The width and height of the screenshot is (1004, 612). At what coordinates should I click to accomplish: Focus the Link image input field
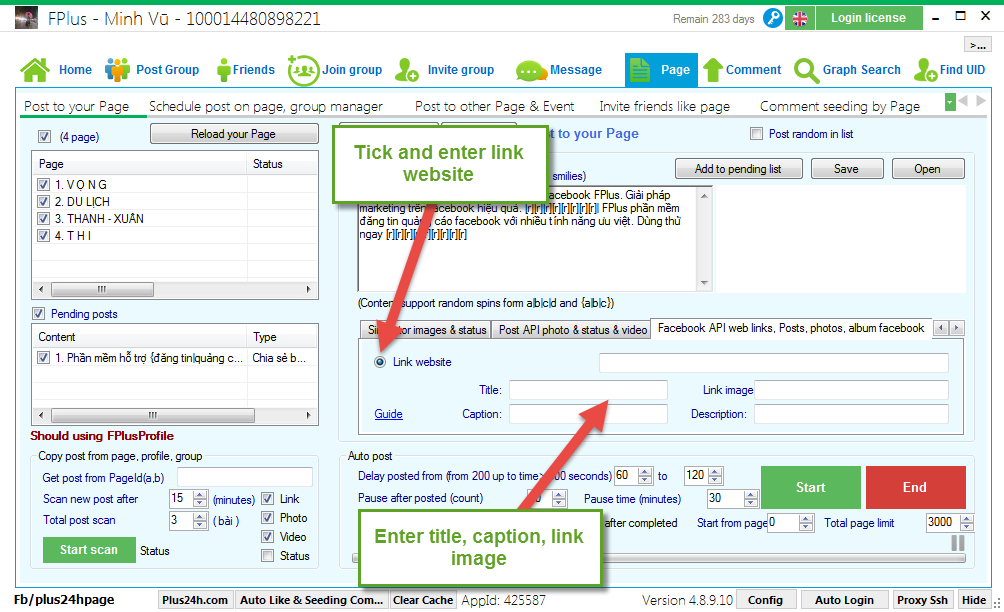click(x=851, y=390)
